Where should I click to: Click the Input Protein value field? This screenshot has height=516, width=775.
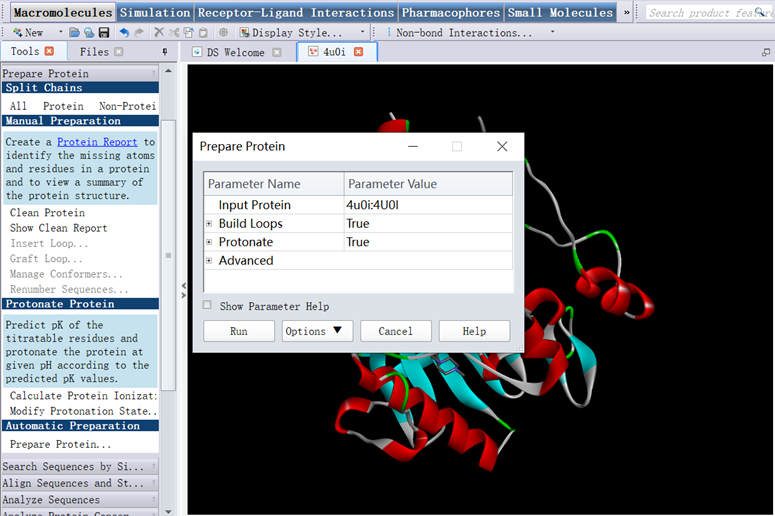point(427,205)
